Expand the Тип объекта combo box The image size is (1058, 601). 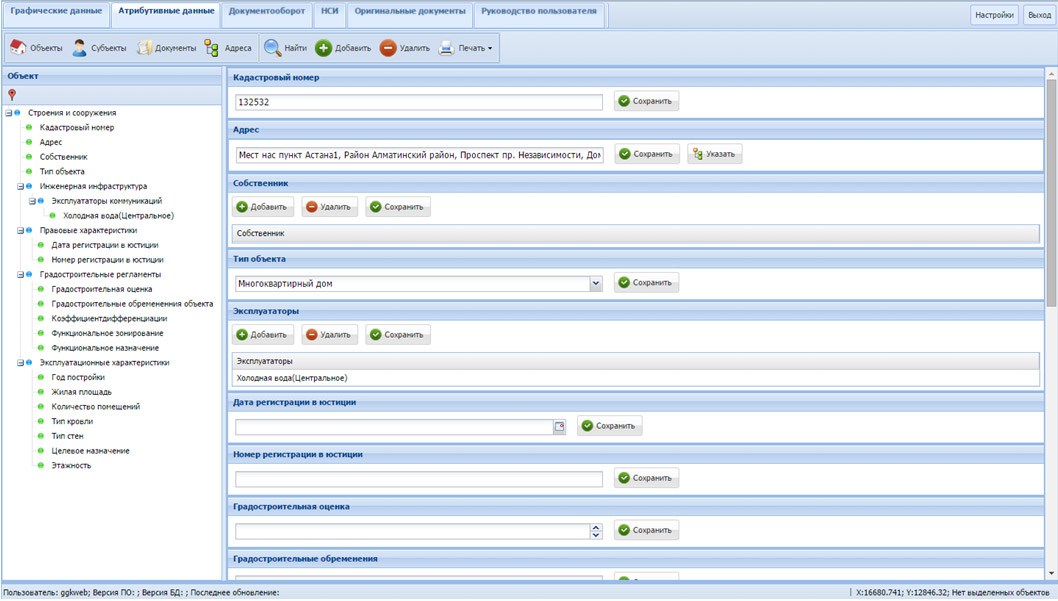[x=596, y=284]
